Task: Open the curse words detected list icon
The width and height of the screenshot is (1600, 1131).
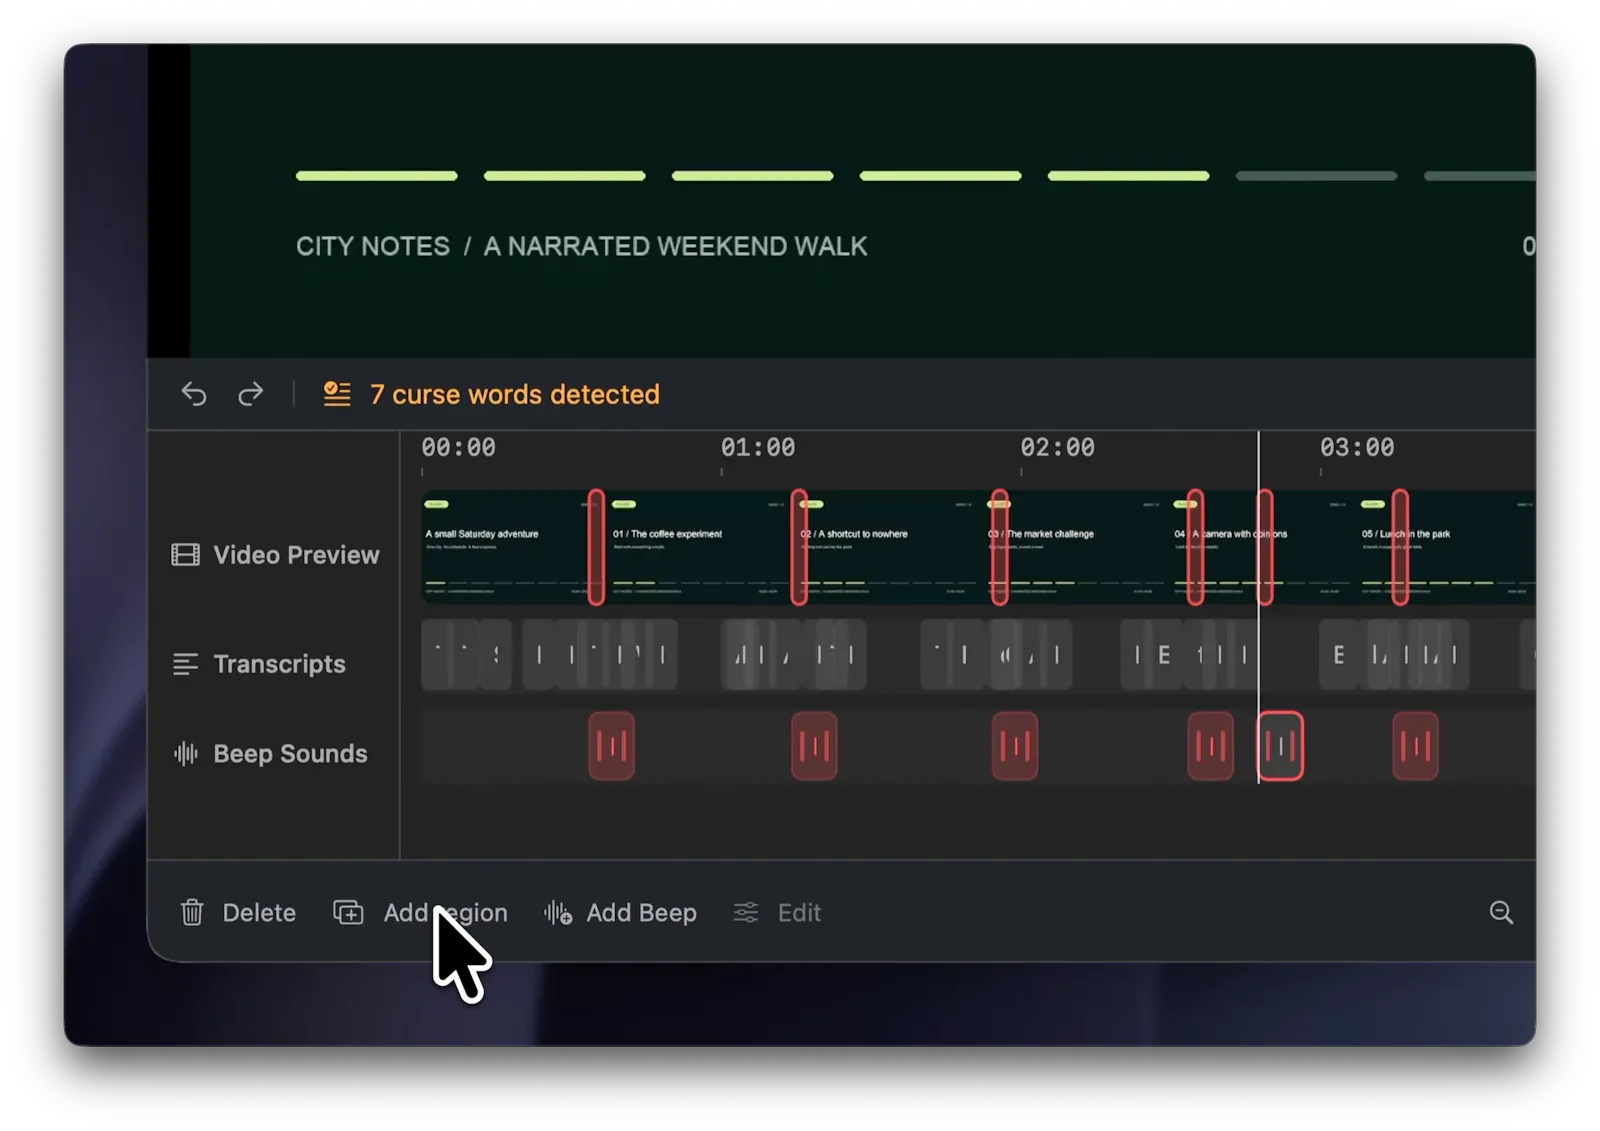Action: tap(337, 394)
